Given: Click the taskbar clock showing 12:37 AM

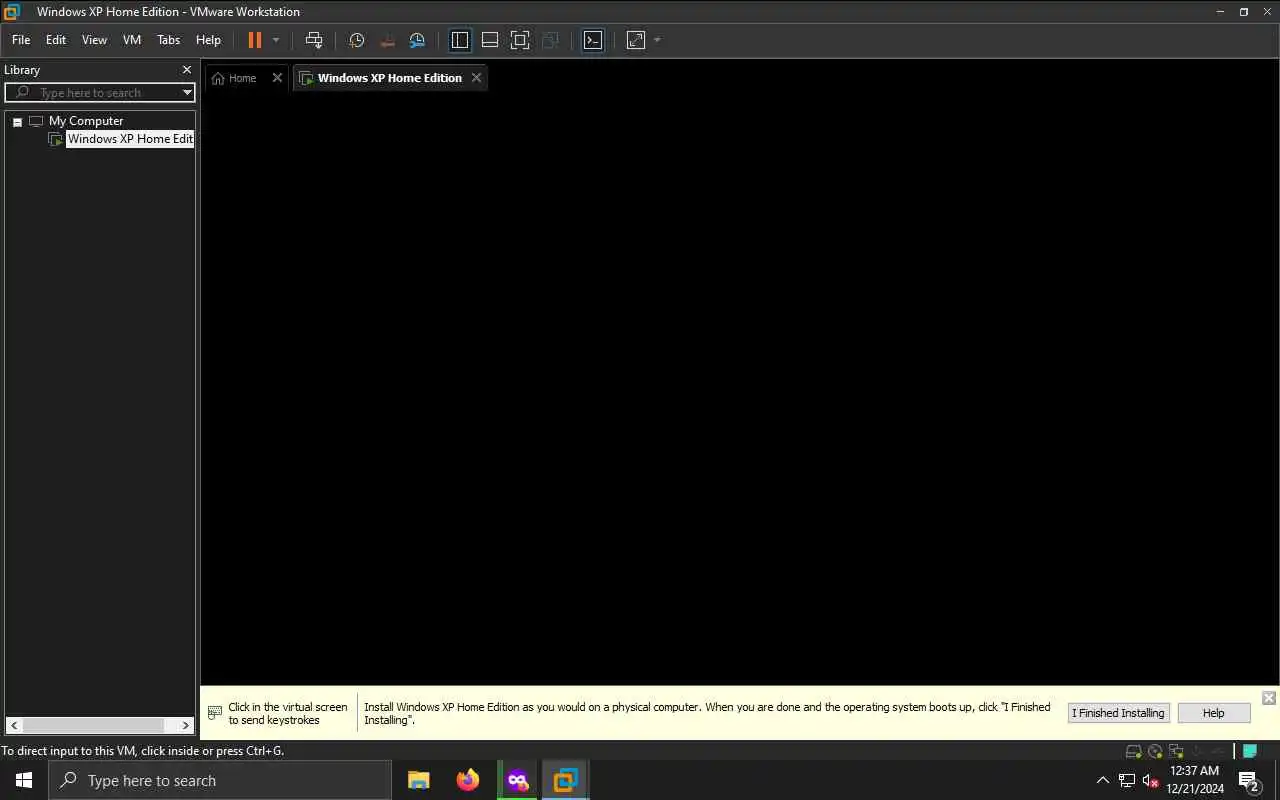Looking at the screenshot, I should (1195, 780).
